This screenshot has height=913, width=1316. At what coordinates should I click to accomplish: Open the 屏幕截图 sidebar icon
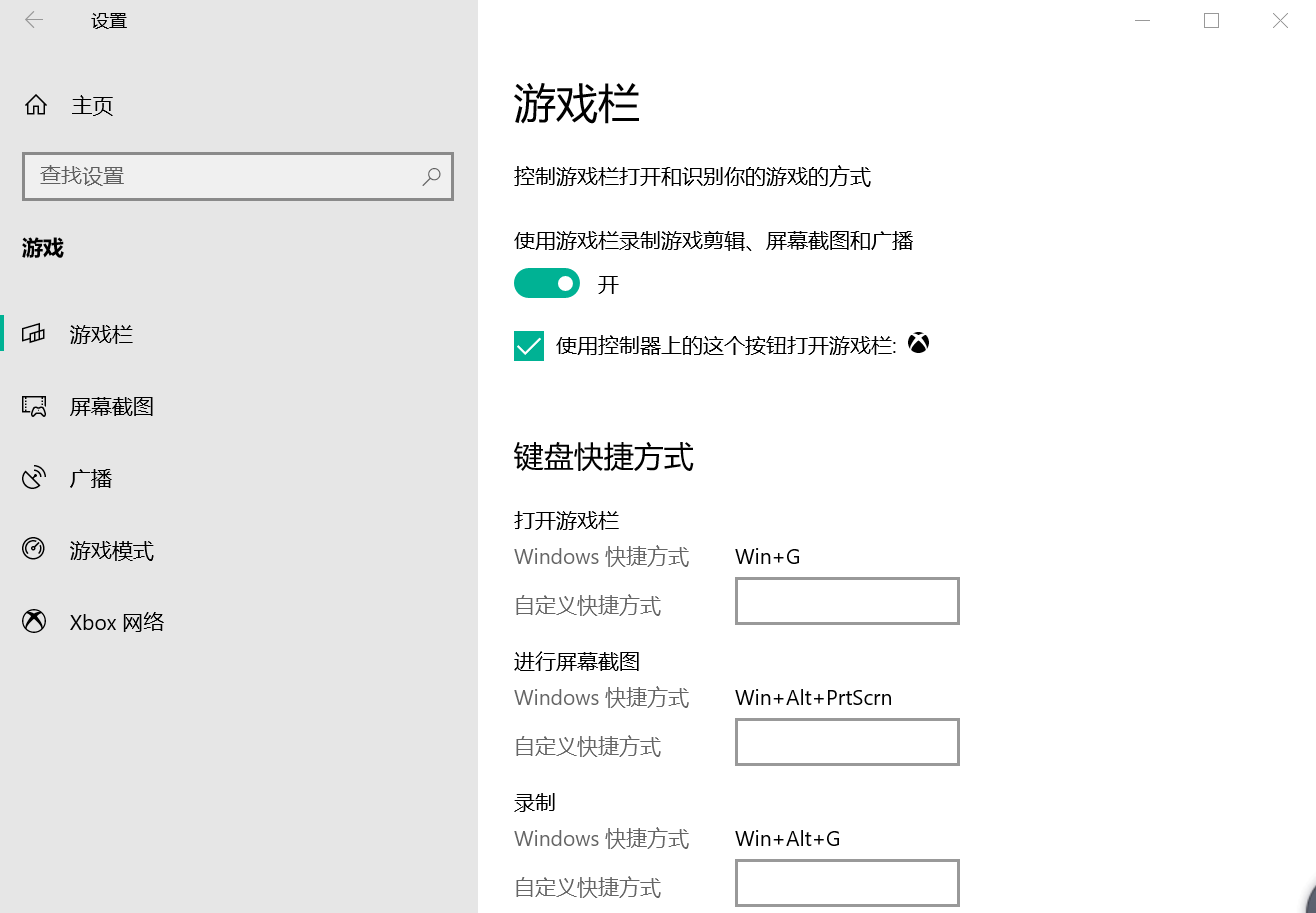(x=34, y=406)
